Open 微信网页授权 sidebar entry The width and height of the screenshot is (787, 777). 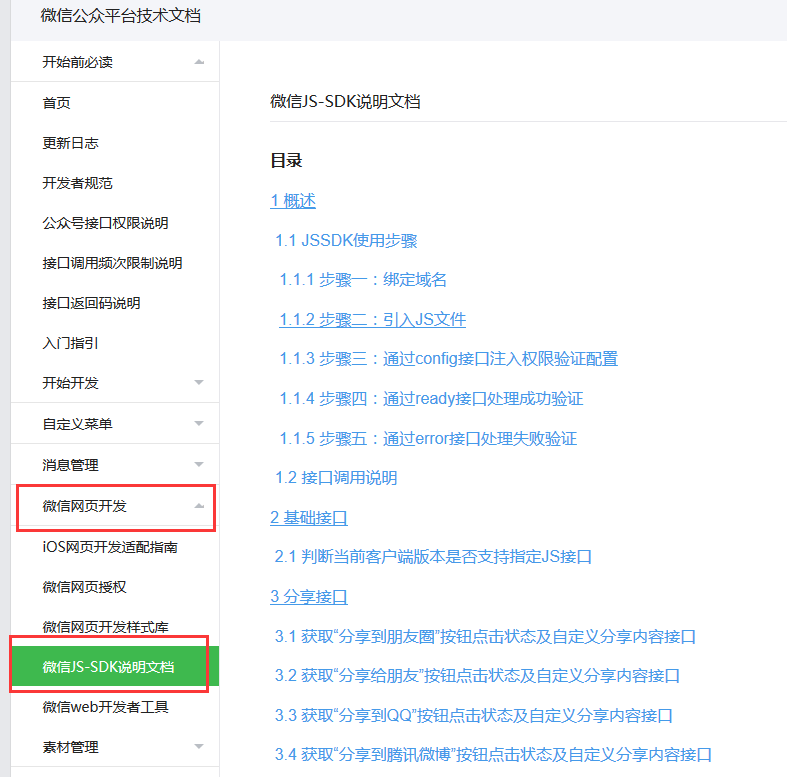[84, 587]
